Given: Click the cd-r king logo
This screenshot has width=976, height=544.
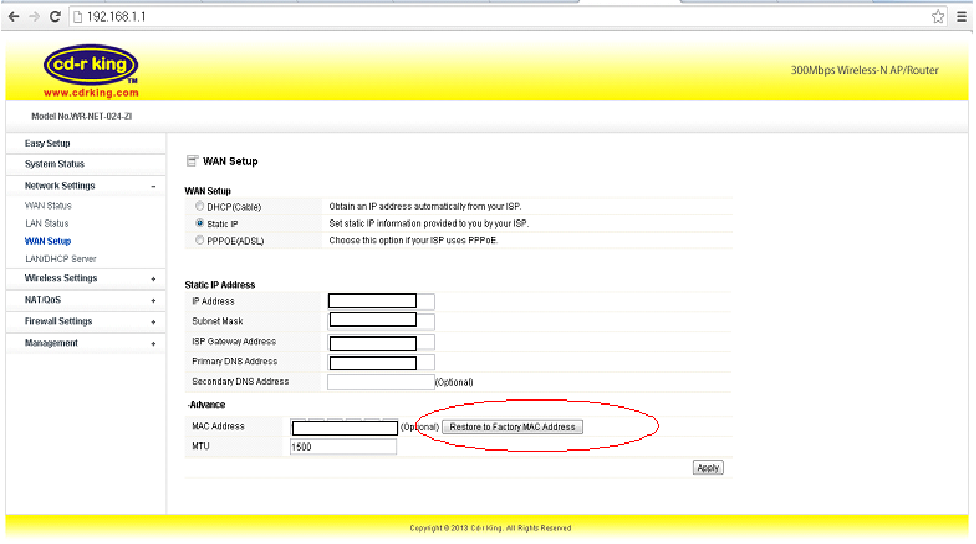Looking at the screenshot, I should pyautogui.click(x=91, y=64).
